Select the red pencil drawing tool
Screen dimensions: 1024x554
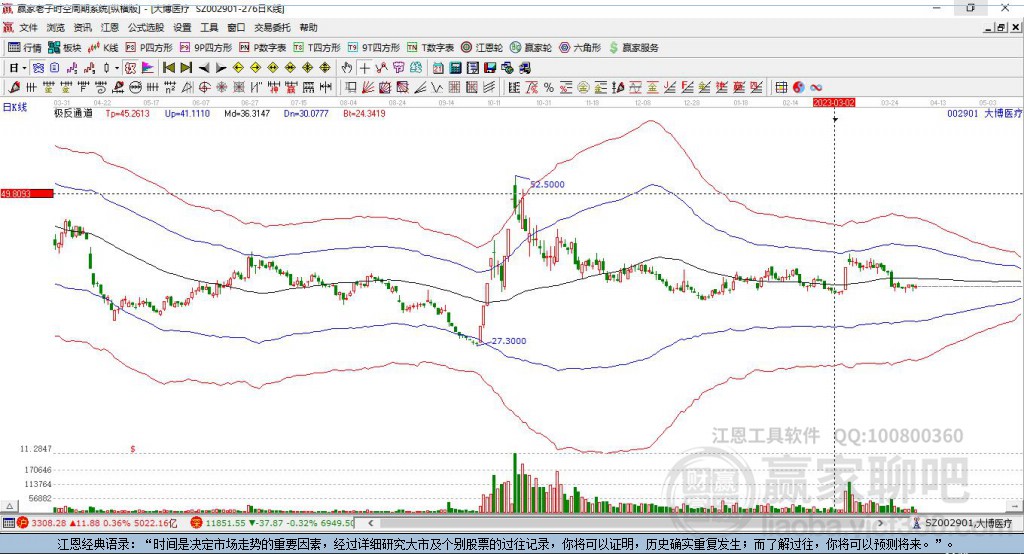click(14, 88)
